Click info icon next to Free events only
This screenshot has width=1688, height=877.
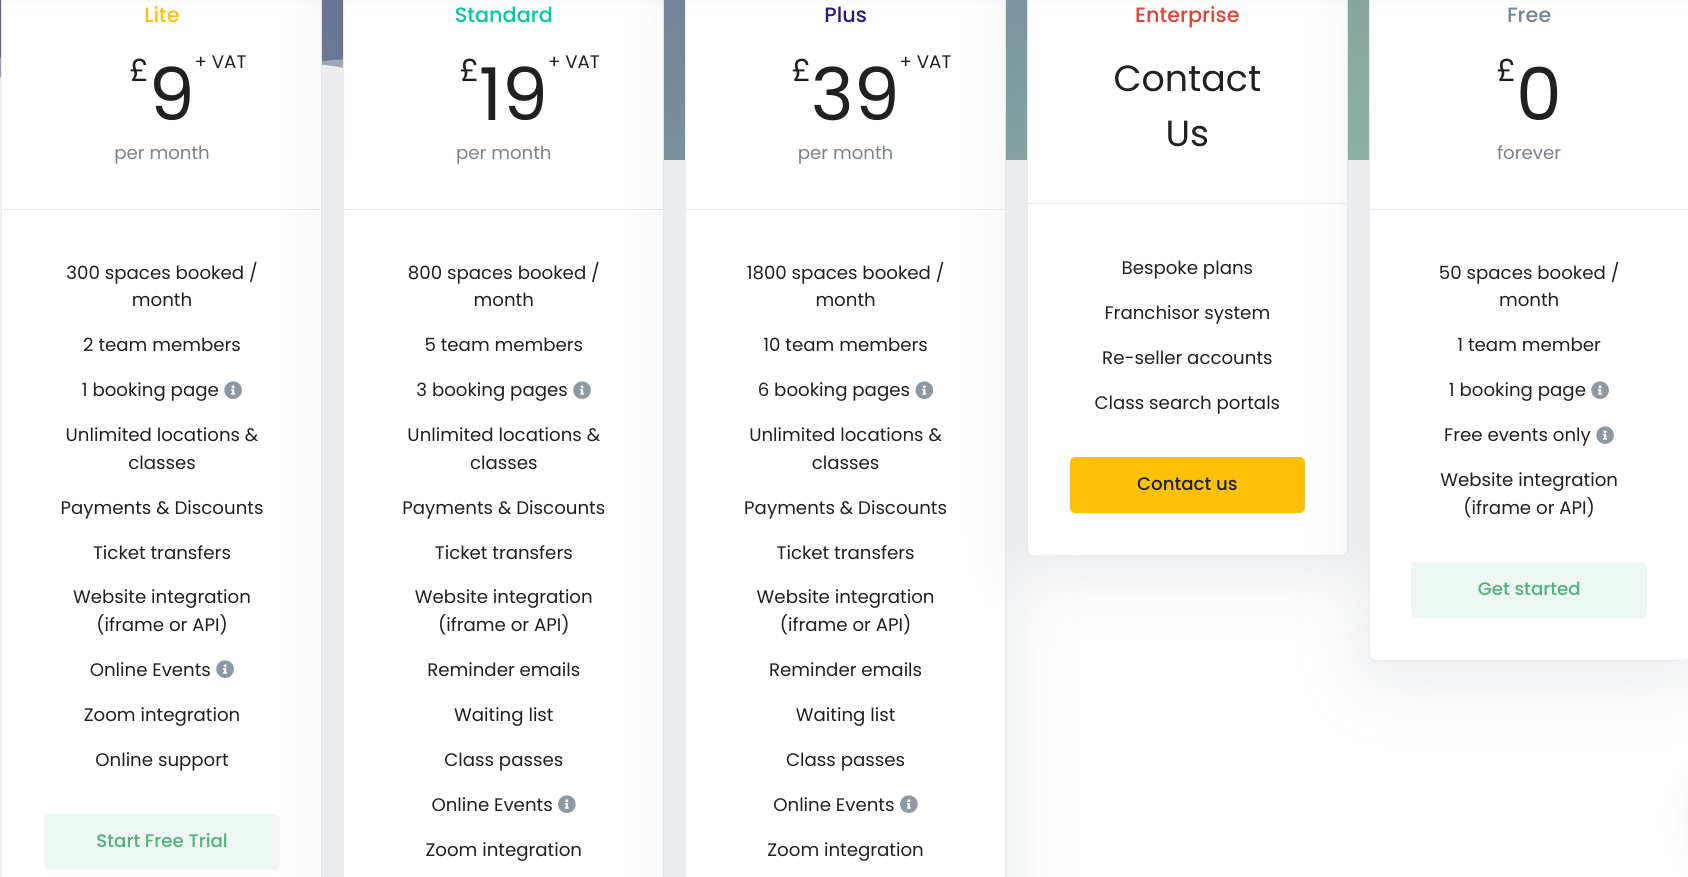click(1605, 435)
